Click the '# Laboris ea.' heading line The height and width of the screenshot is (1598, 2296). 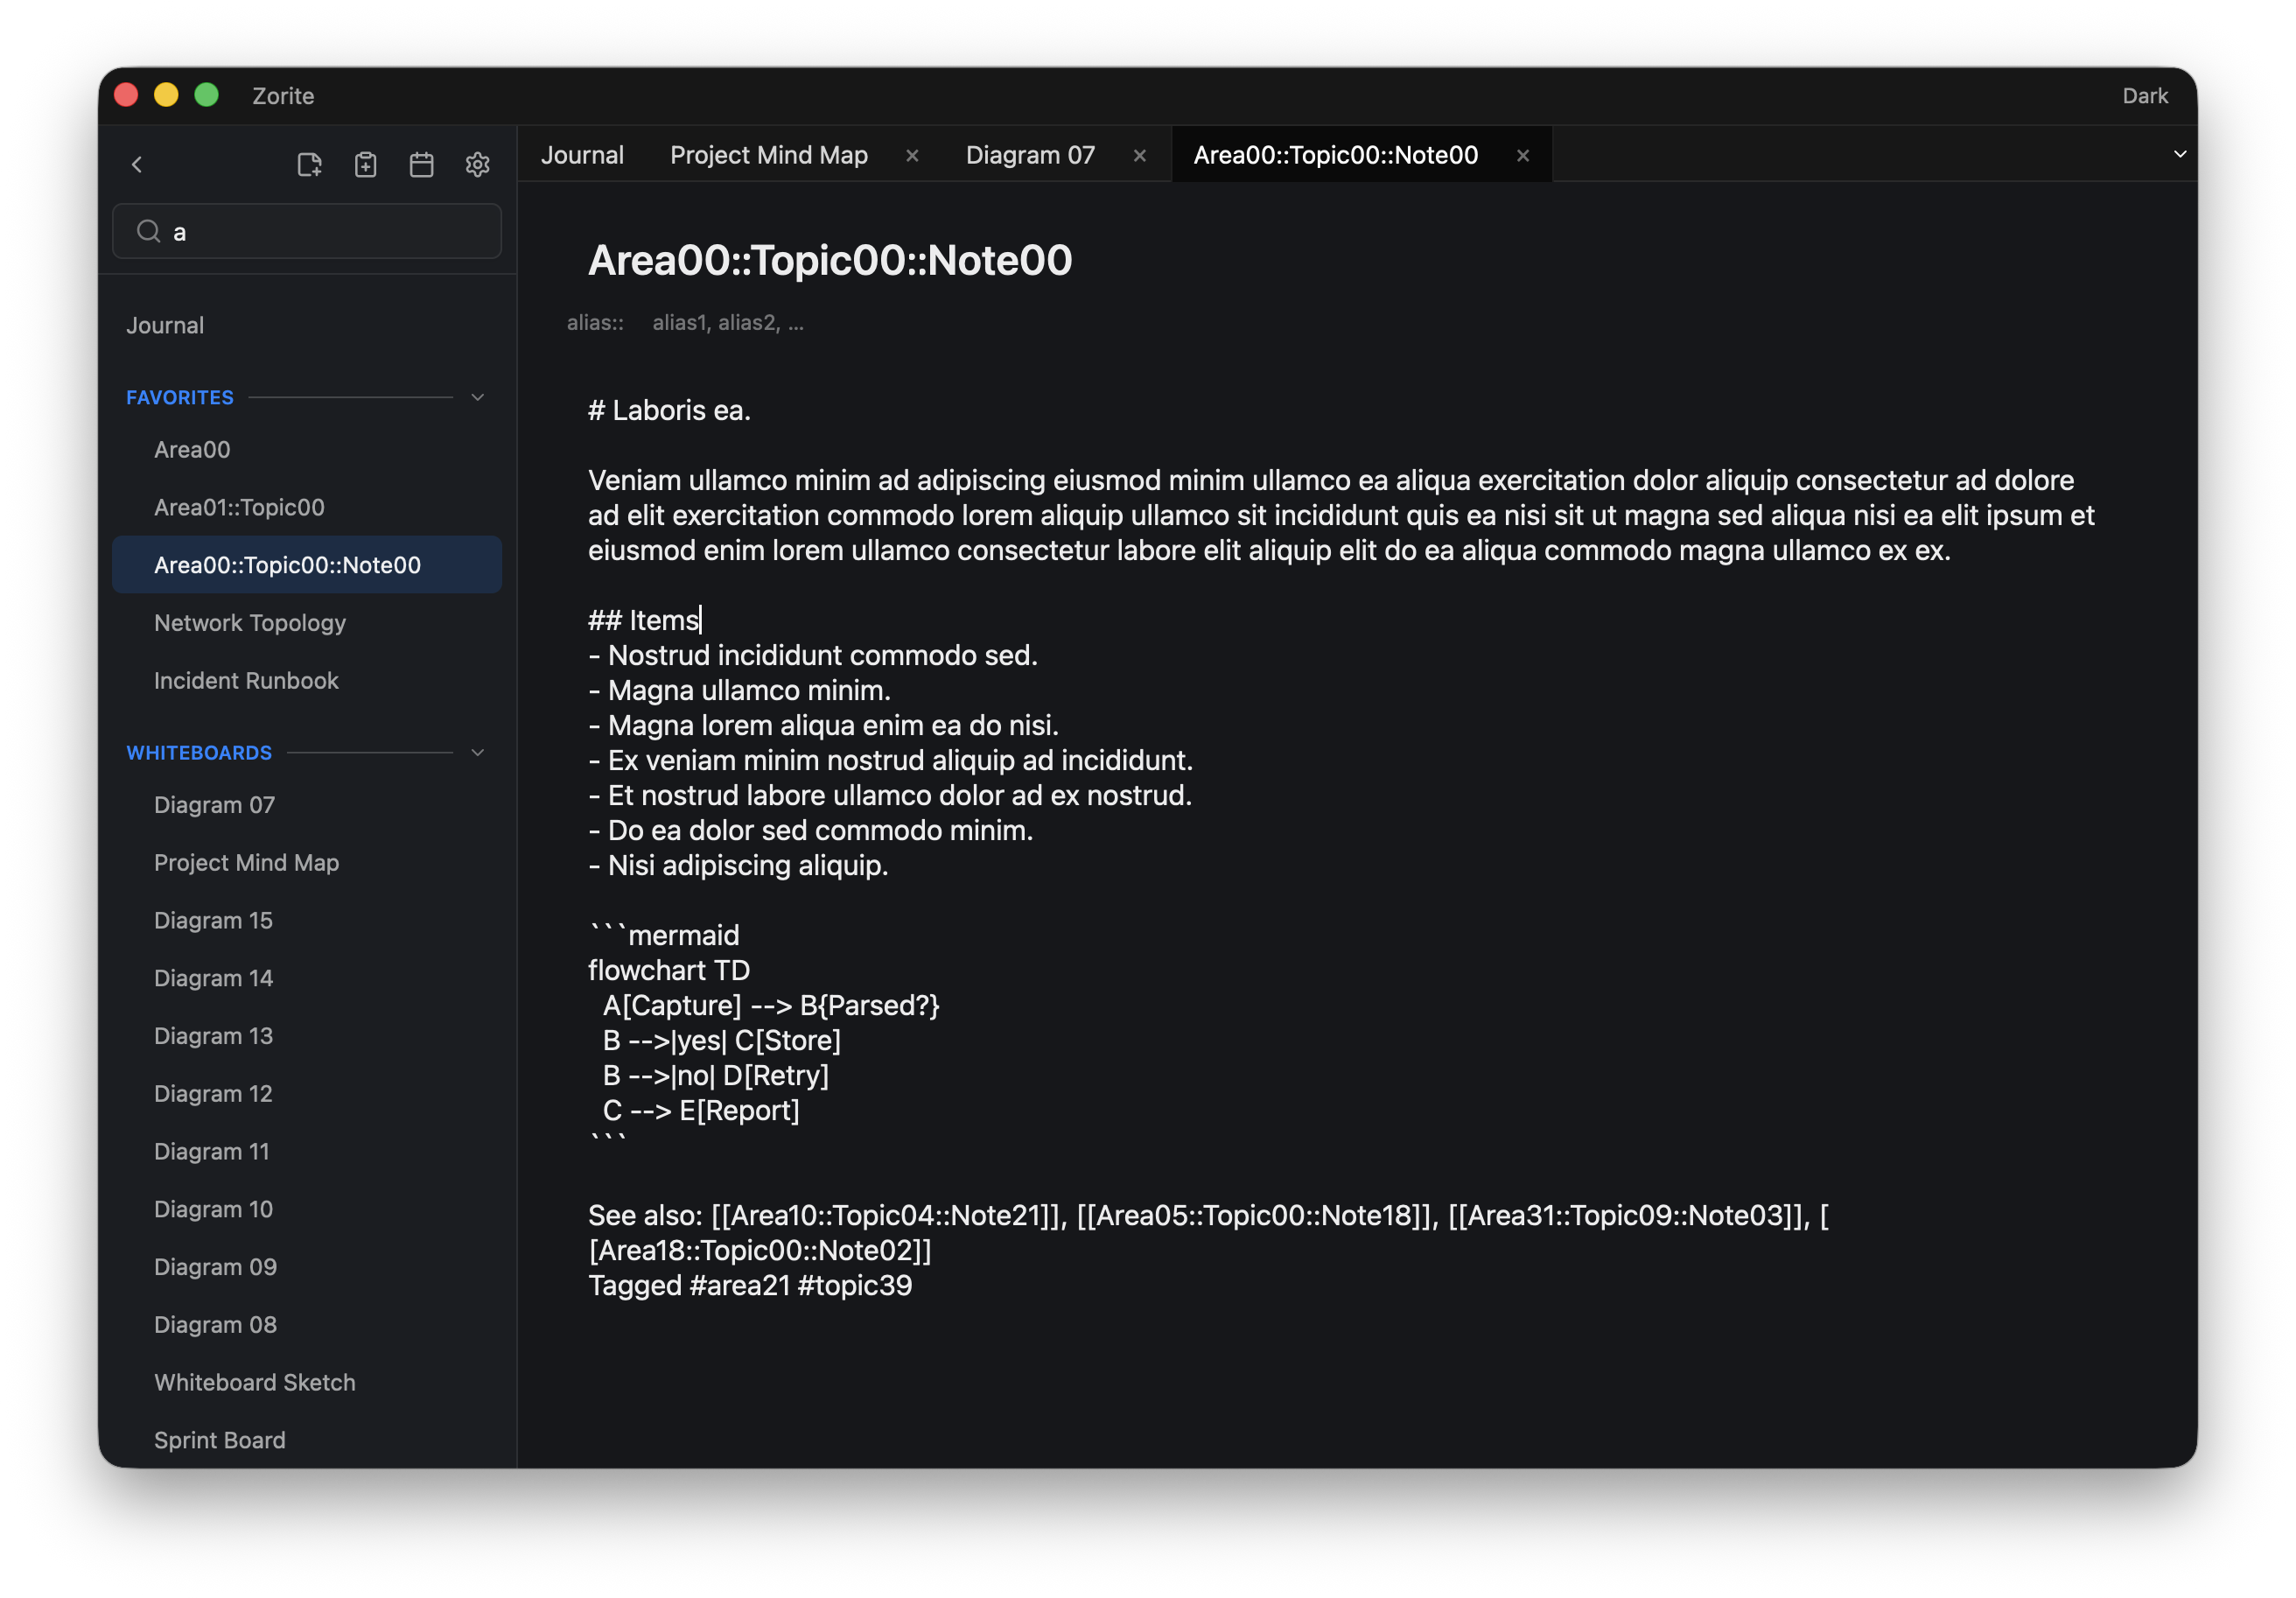point(669,410)
